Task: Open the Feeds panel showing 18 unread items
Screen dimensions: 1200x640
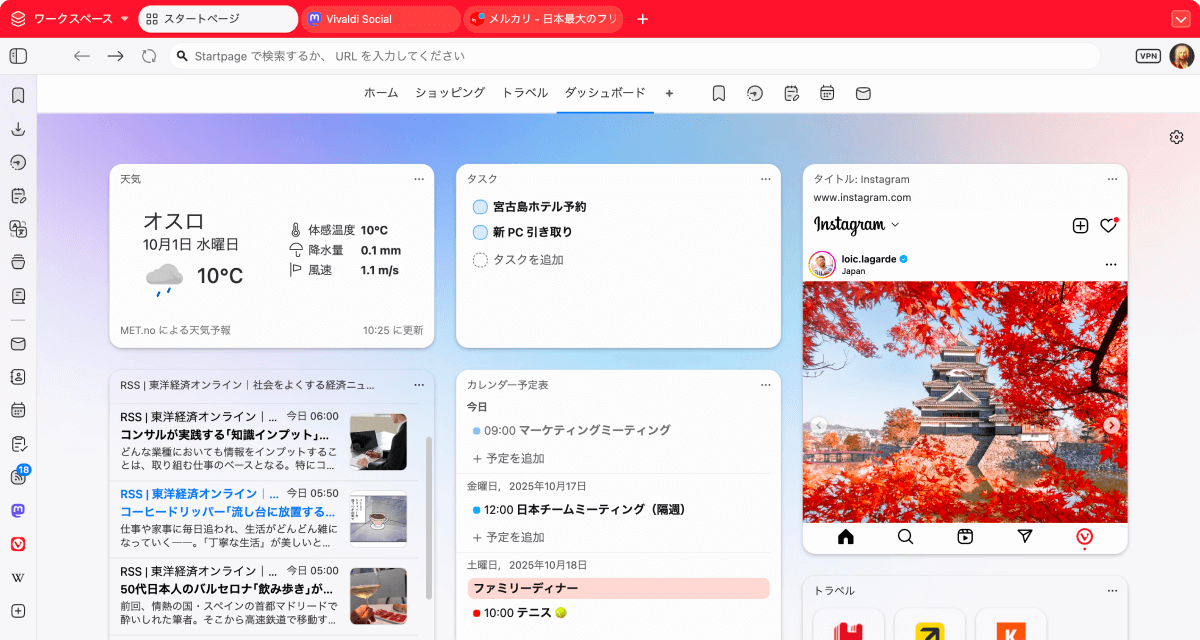Action: 18,477
